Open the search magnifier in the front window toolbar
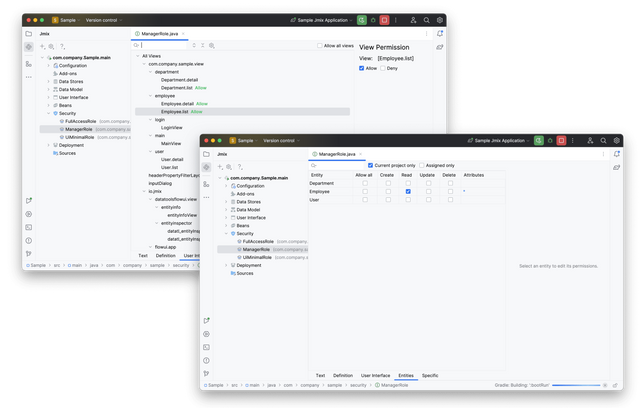Screen dimensions: 640x408 click(x=603, y=140)
